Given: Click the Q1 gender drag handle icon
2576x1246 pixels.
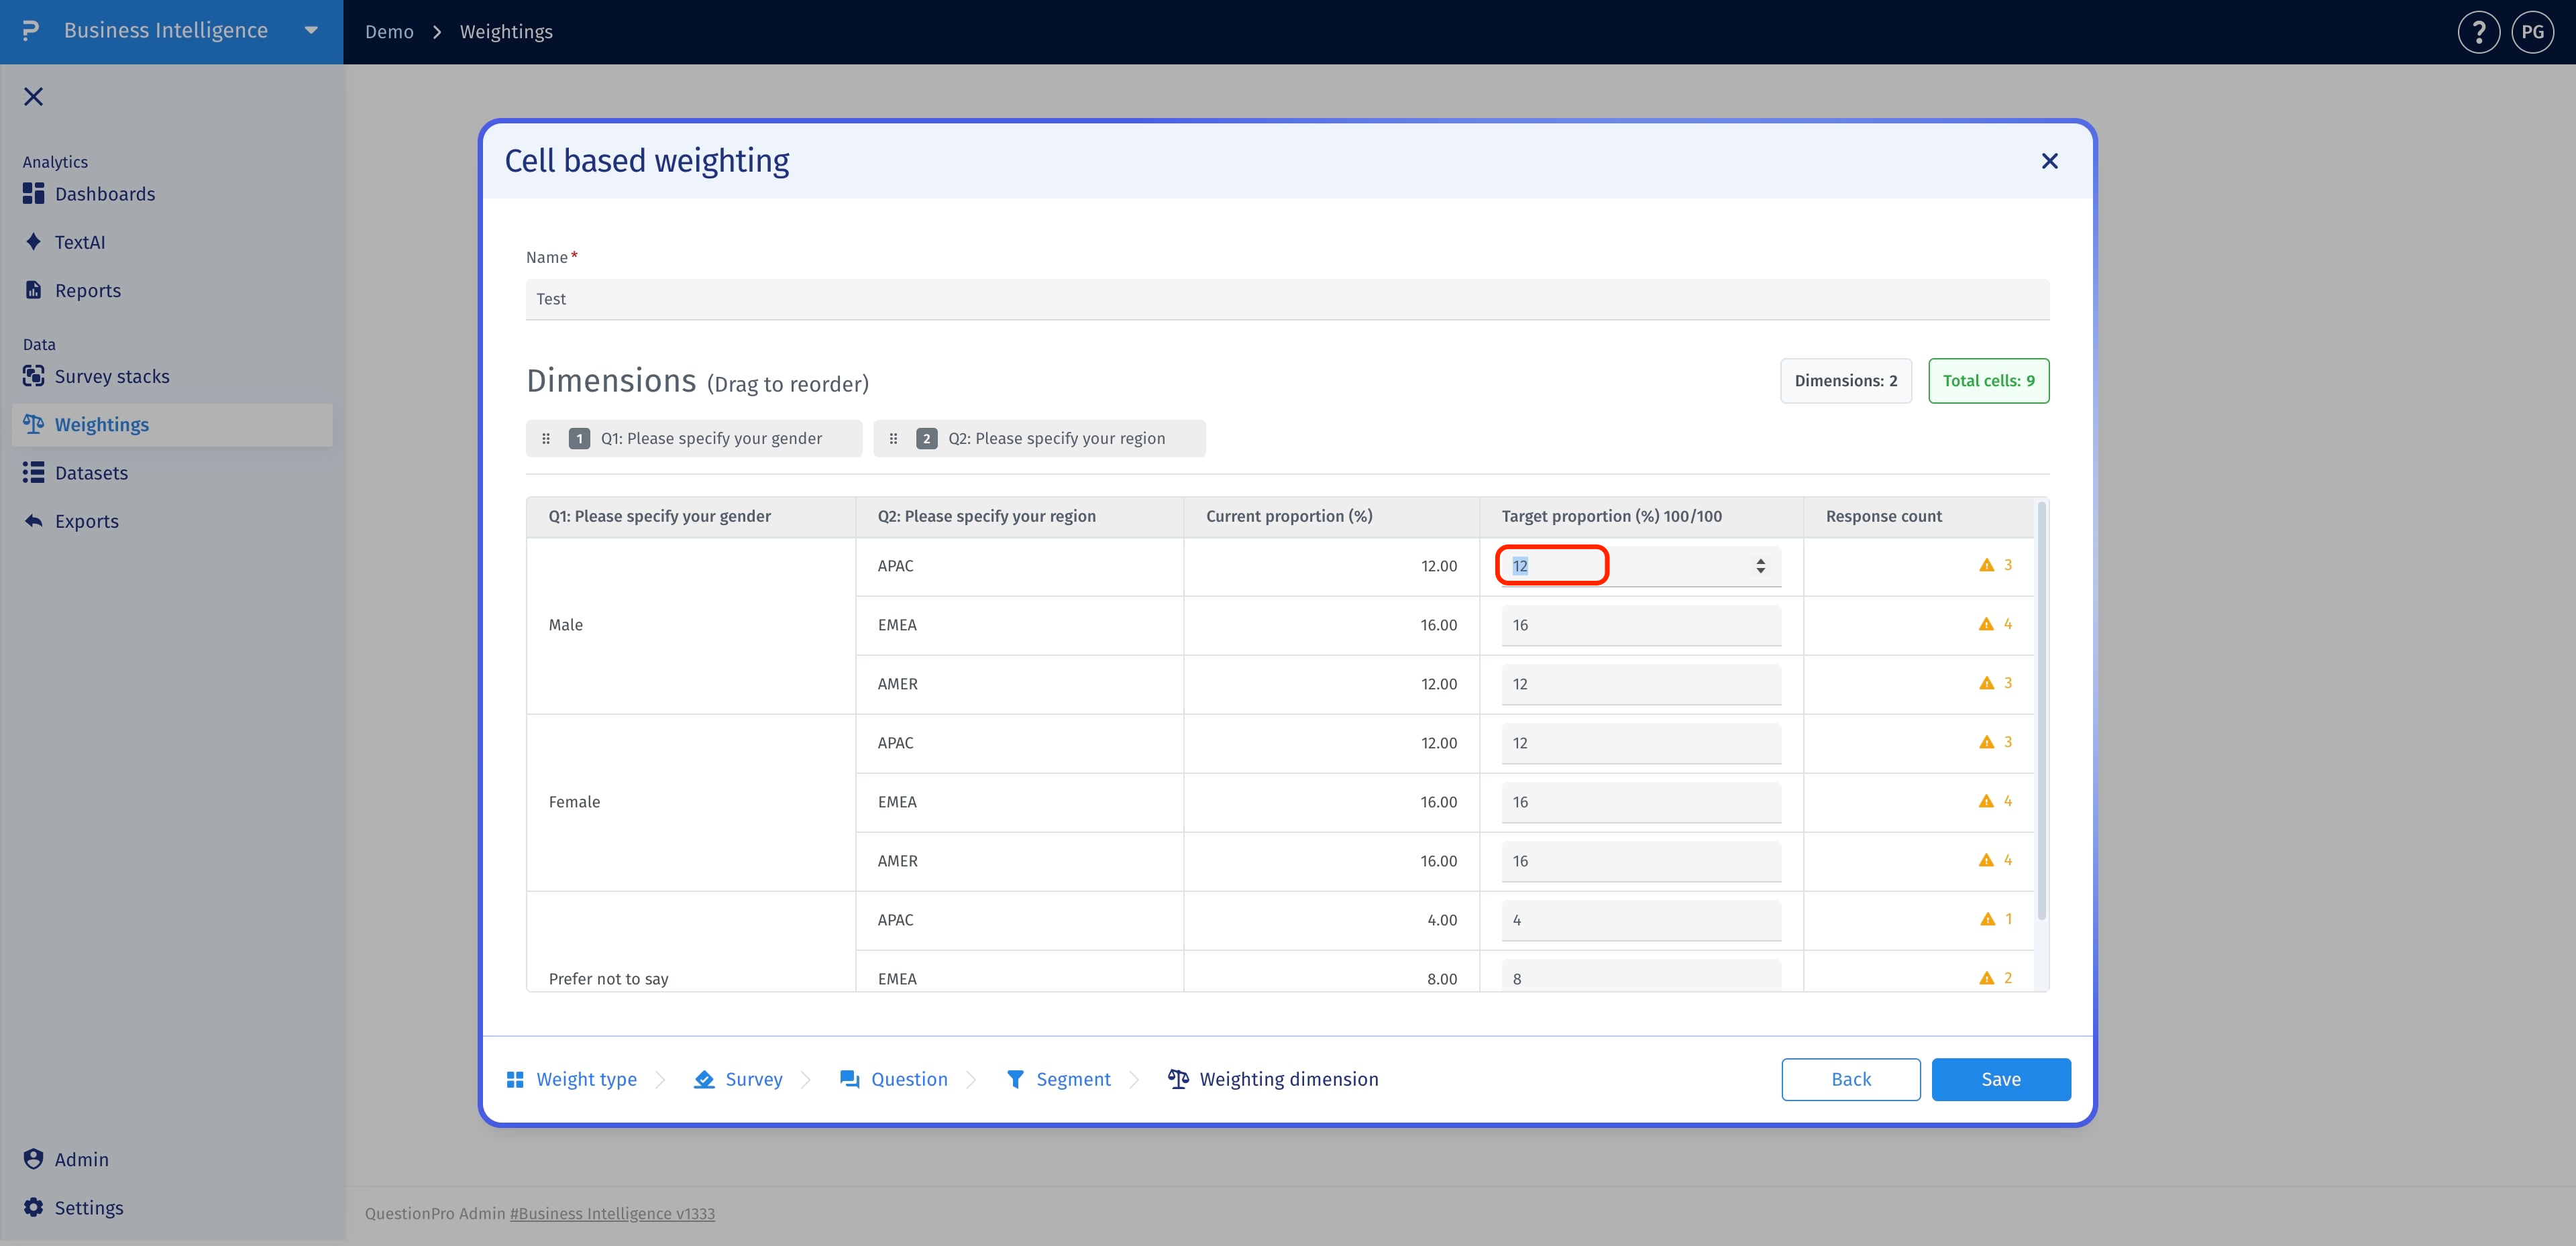Looking at the screenshot, I should click(x=546, y=439).
